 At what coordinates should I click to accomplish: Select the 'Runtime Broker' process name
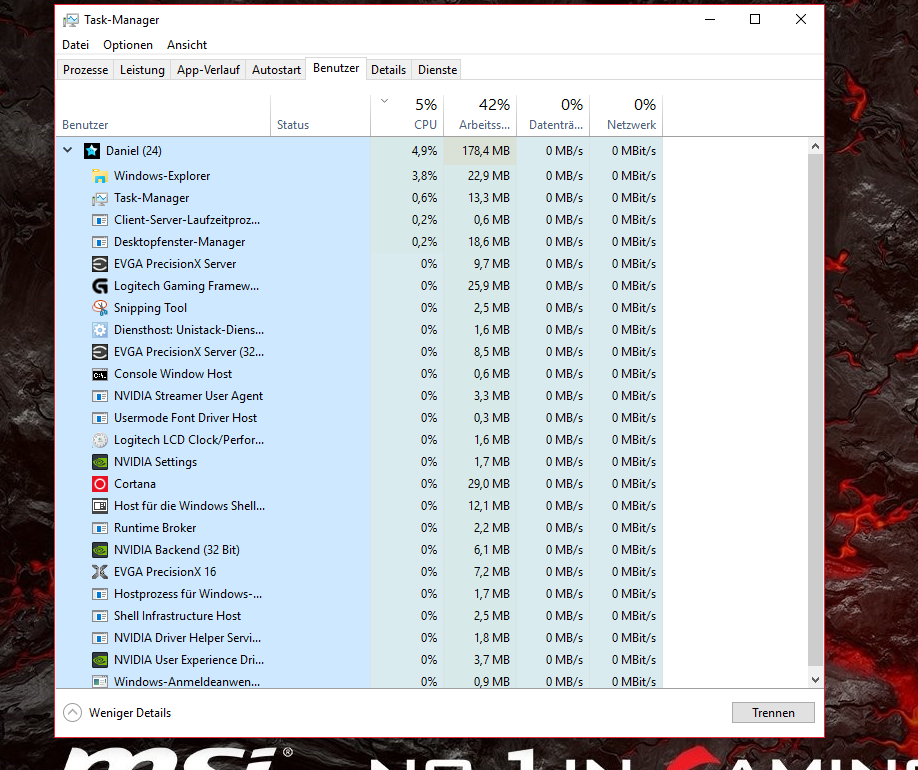(155, 528)
